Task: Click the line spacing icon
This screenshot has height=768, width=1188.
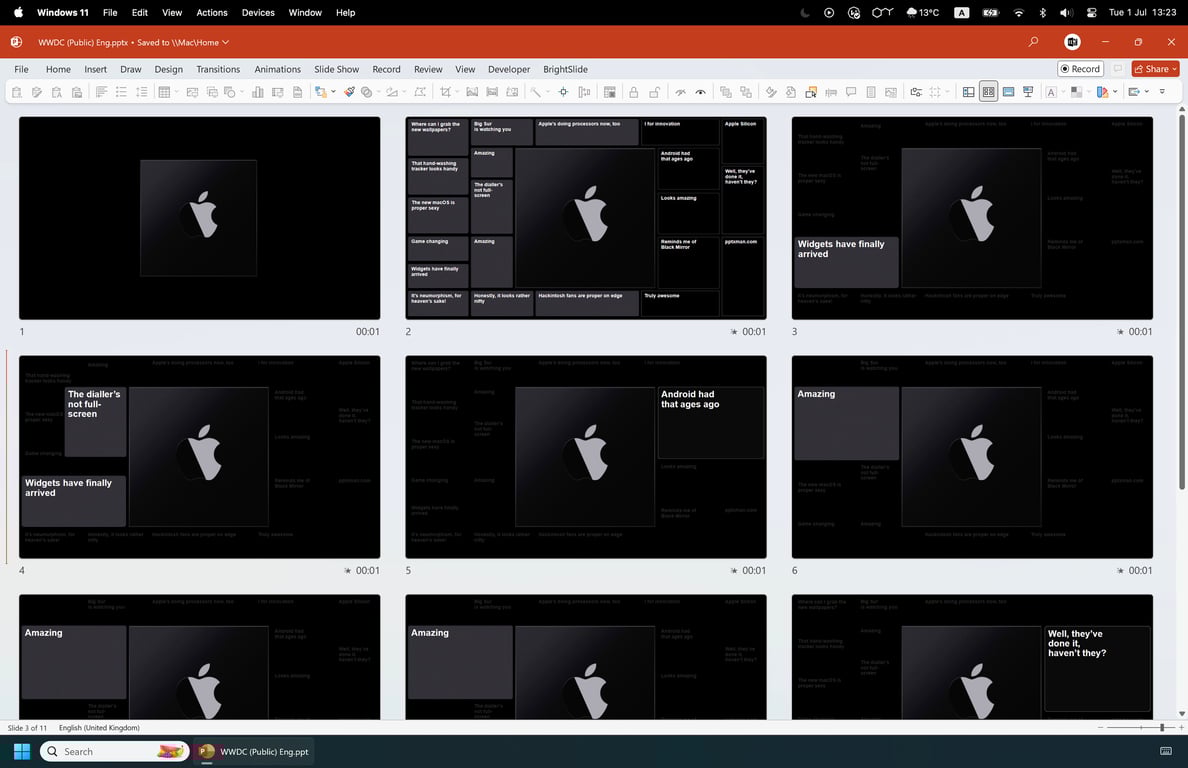Action: point(142,92)
